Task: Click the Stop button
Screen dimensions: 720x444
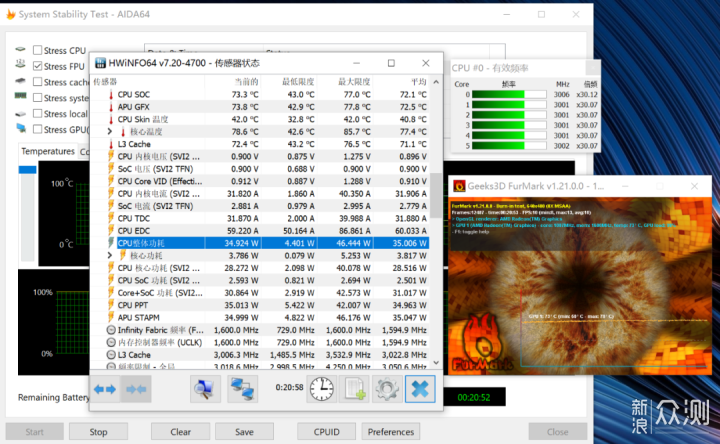Action: [x=98, y=432]
